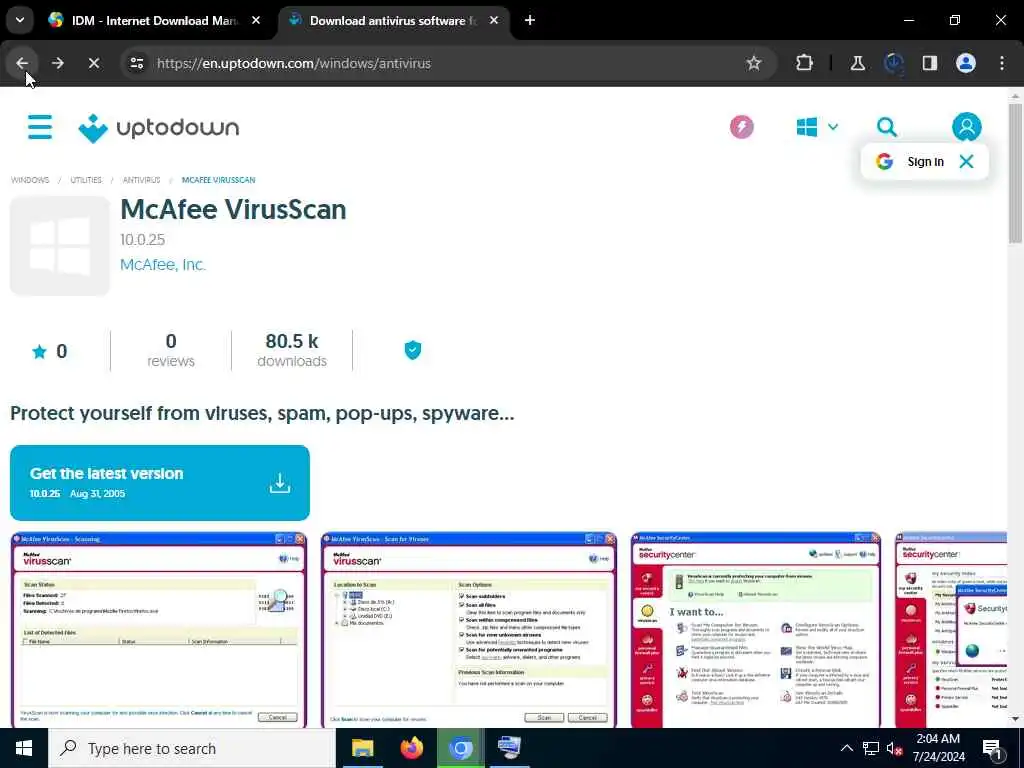Go back using the browser back arrow
This screenshot has height=768, width=1024.
(x=22, y=63)
